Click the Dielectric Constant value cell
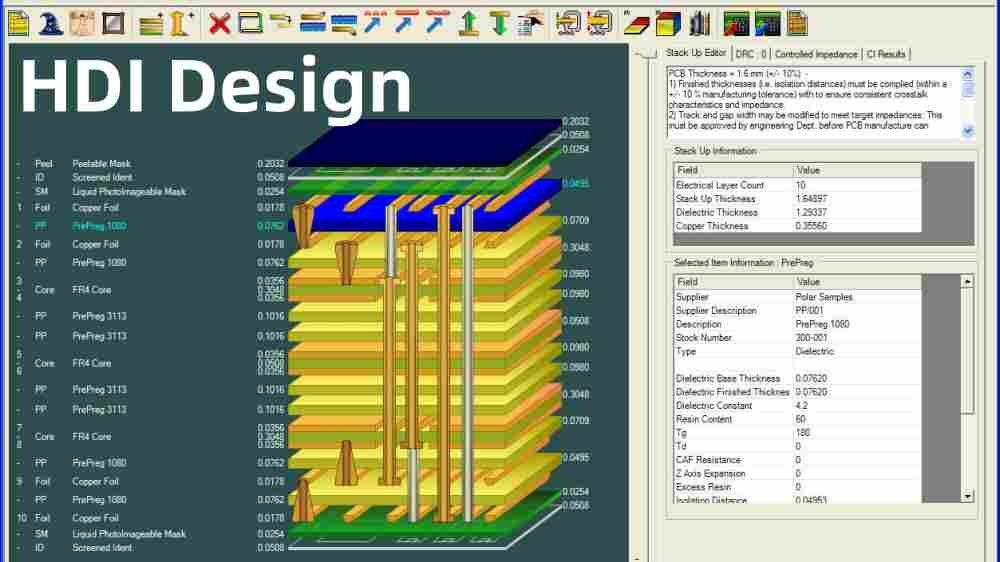 coord(856,406)
